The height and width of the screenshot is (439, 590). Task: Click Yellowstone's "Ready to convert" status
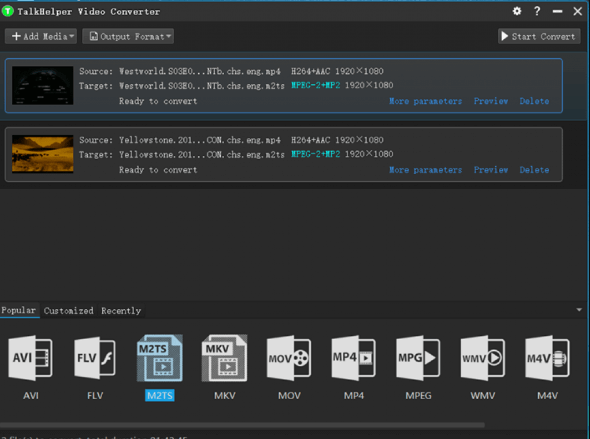[158, 170]
